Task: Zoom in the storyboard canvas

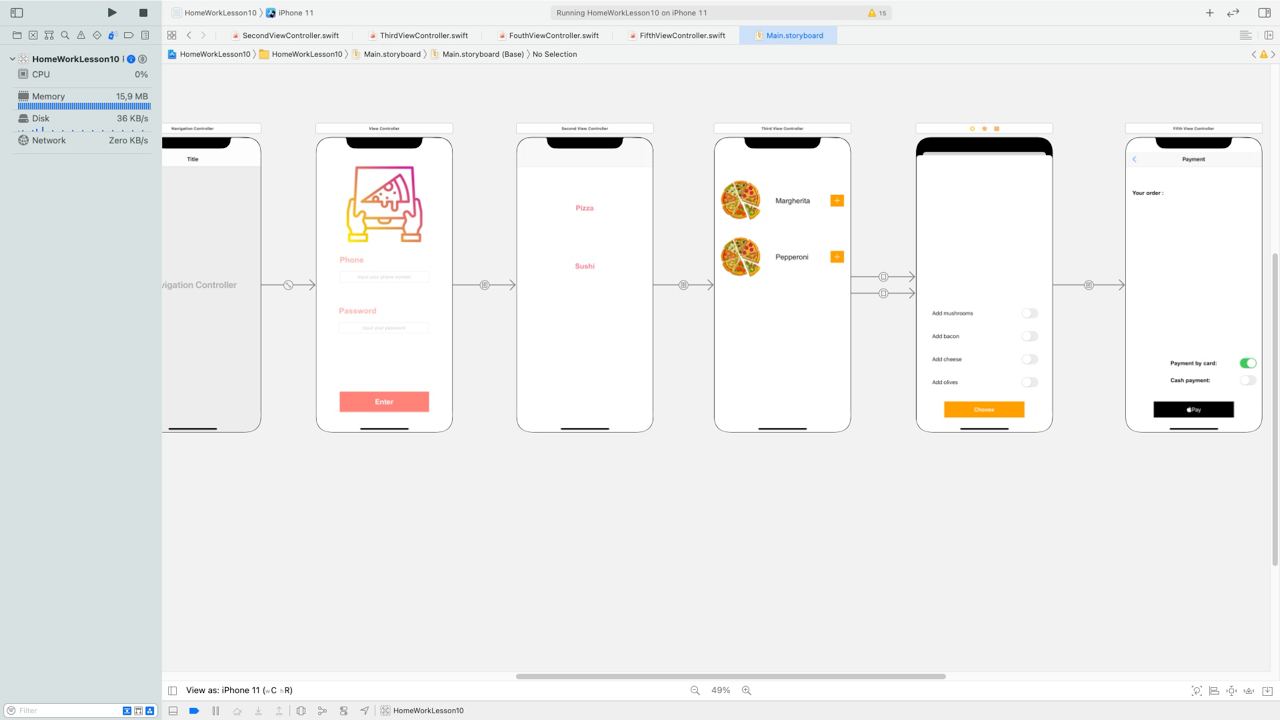Action: coord(745,690)
